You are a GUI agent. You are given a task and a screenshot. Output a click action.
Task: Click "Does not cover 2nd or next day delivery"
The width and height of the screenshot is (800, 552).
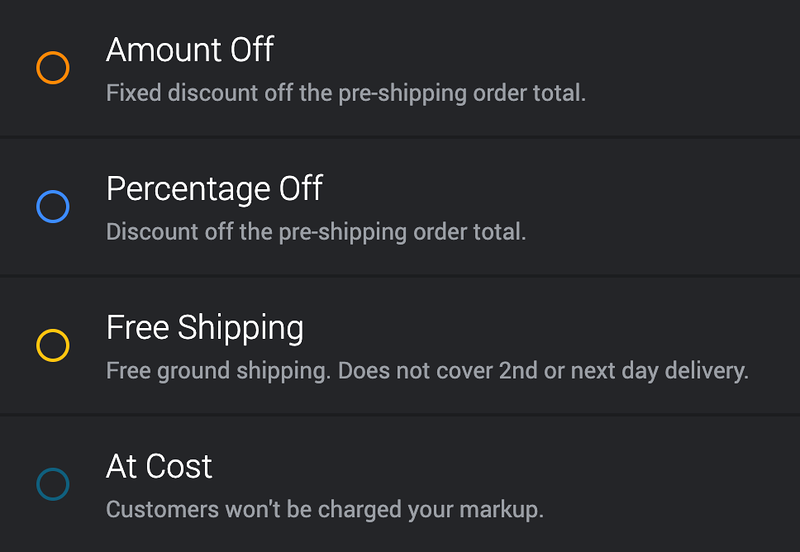[x=543, y=371]
